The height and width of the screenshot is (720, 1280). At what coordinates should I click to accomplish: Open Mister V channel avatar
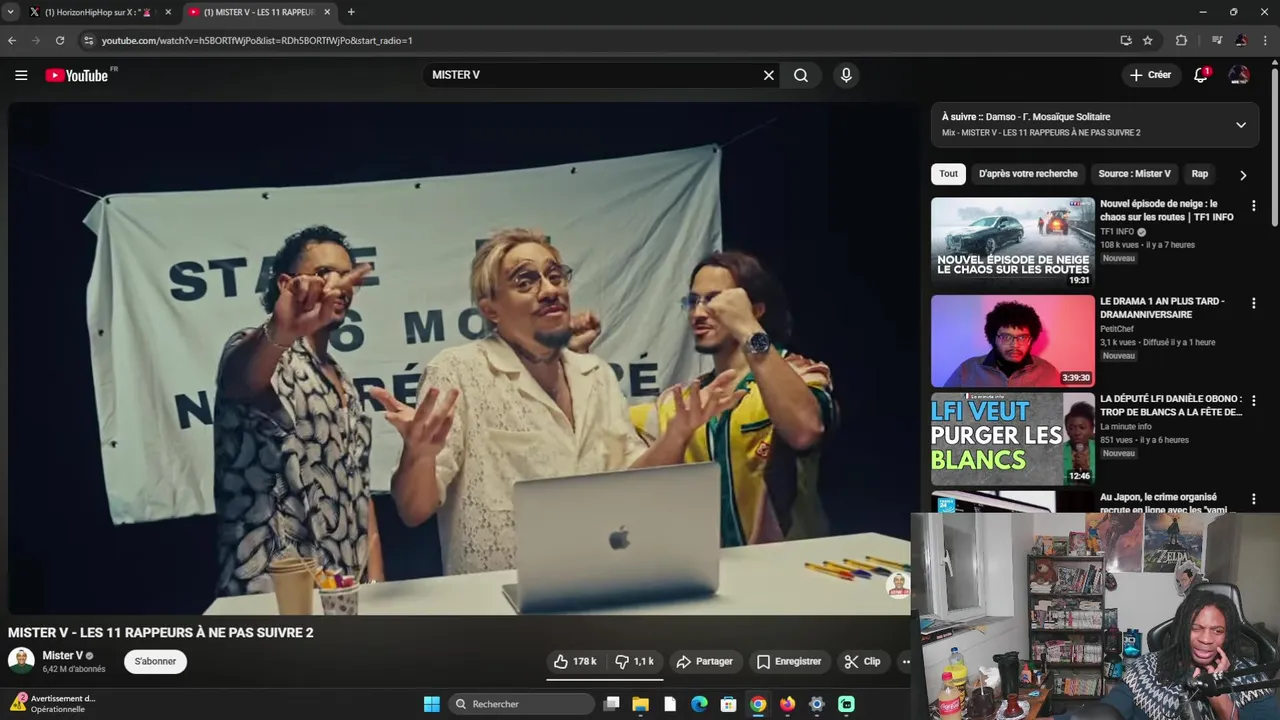click(x=21, y=661)
